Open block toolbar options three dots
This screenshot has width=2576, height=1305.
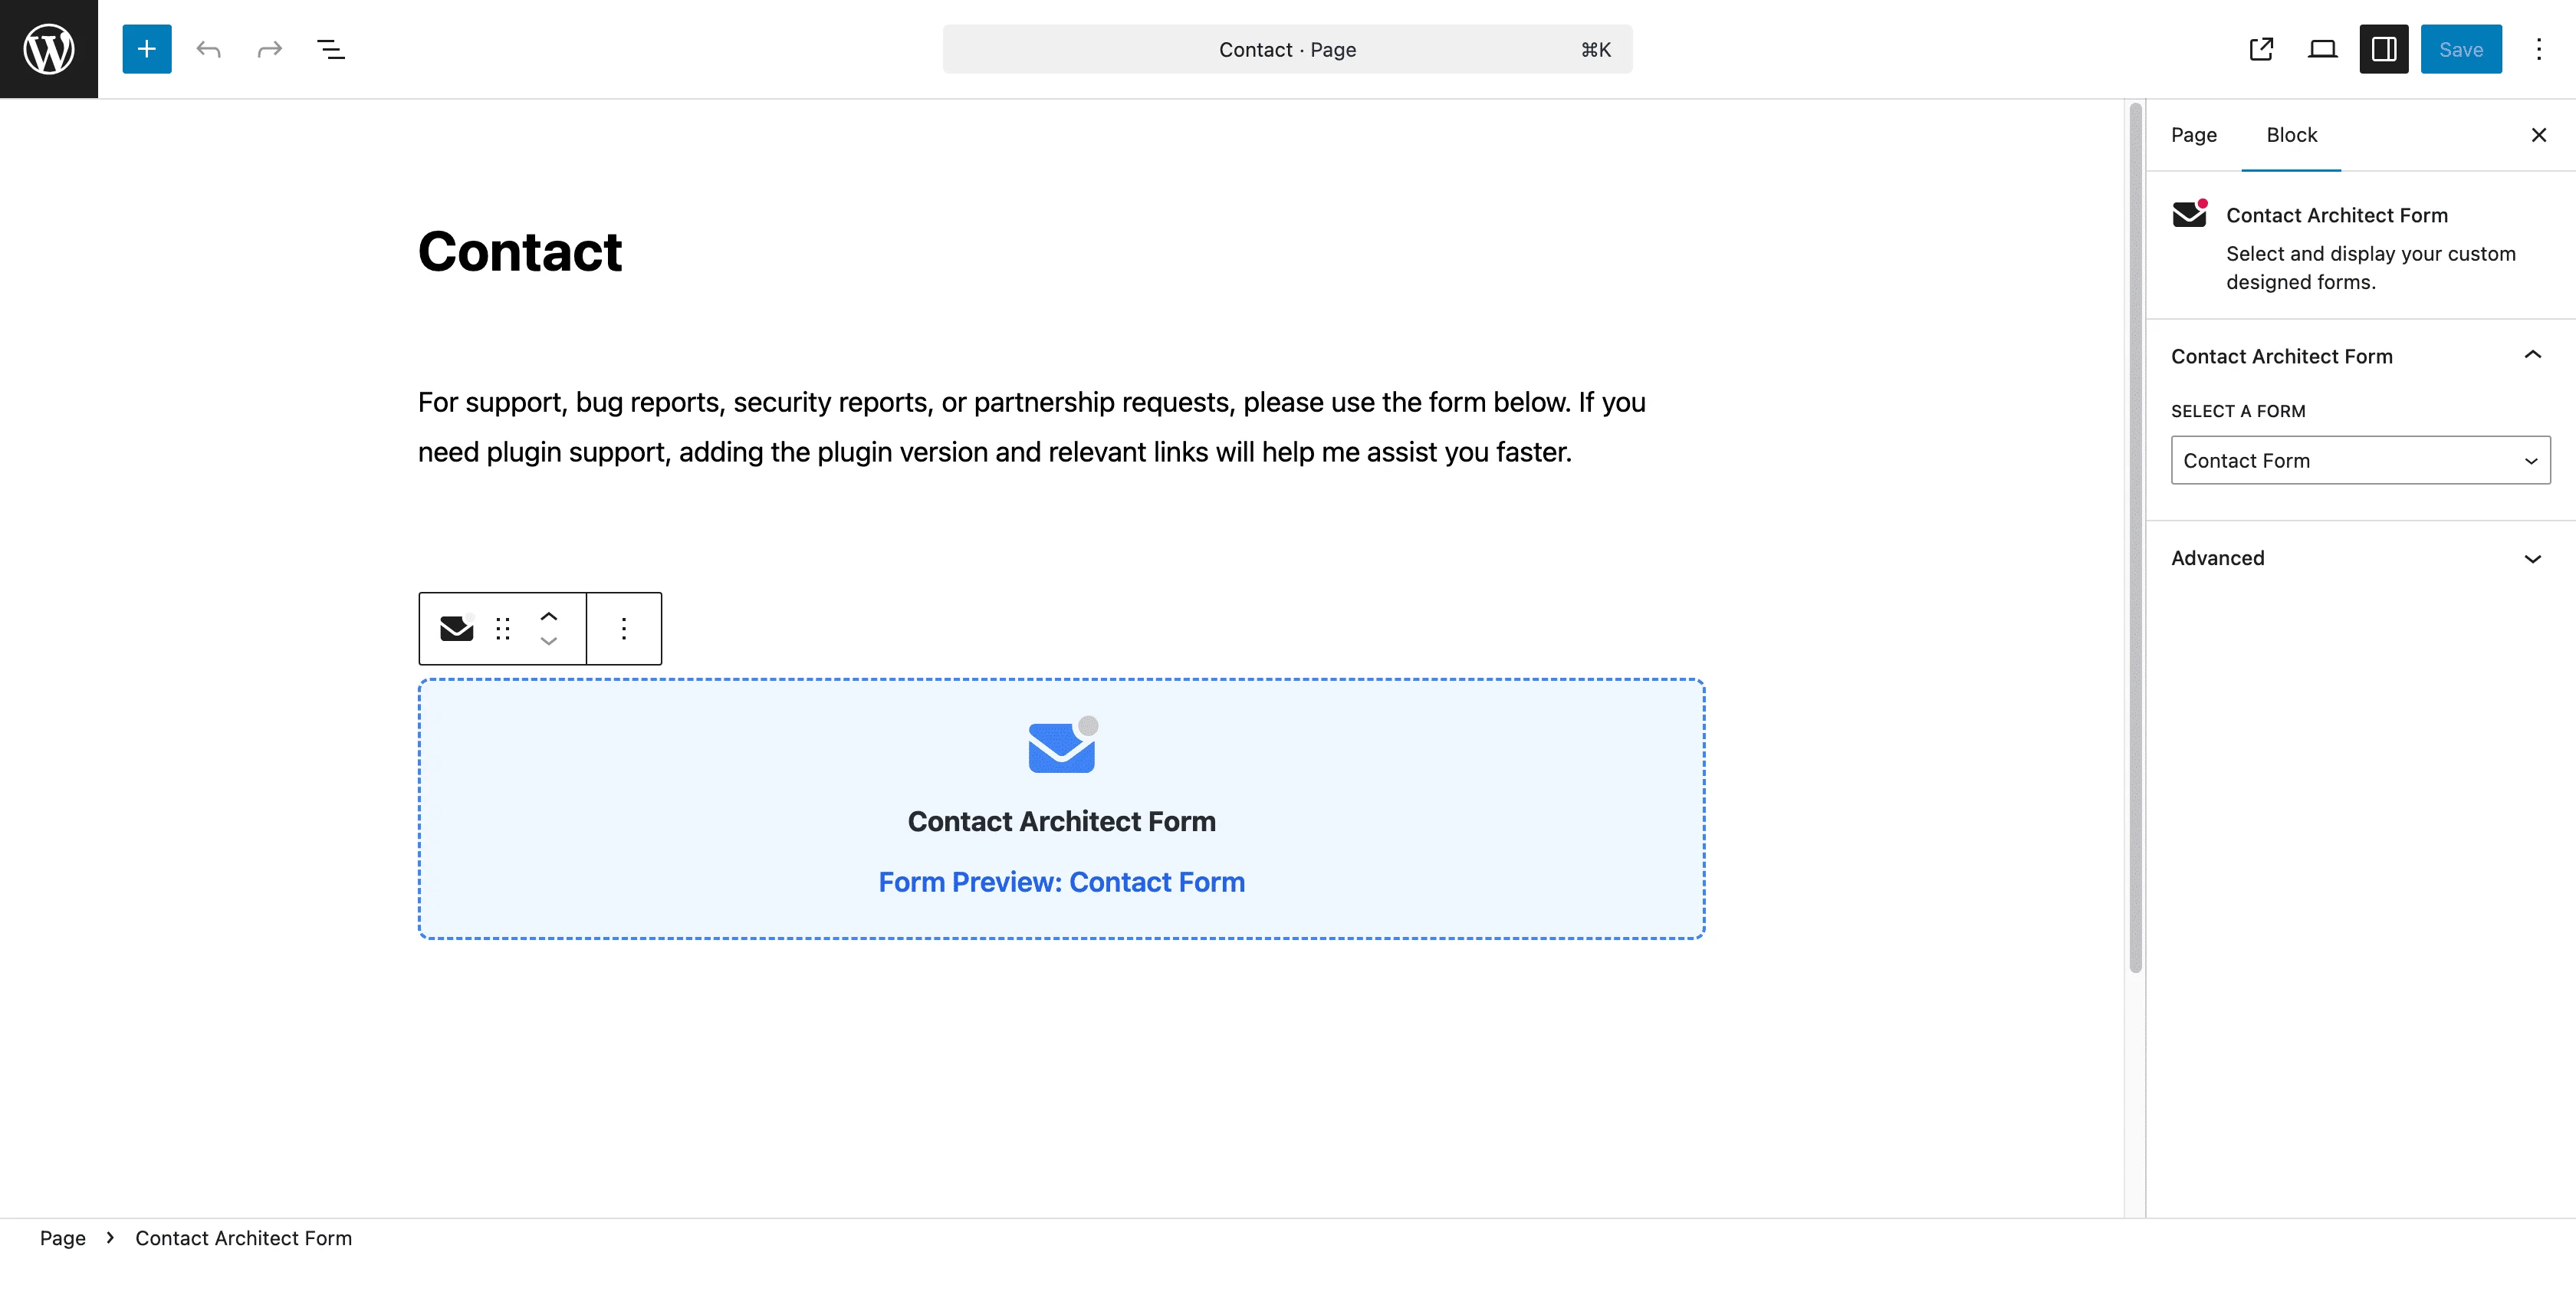[624, 628]
